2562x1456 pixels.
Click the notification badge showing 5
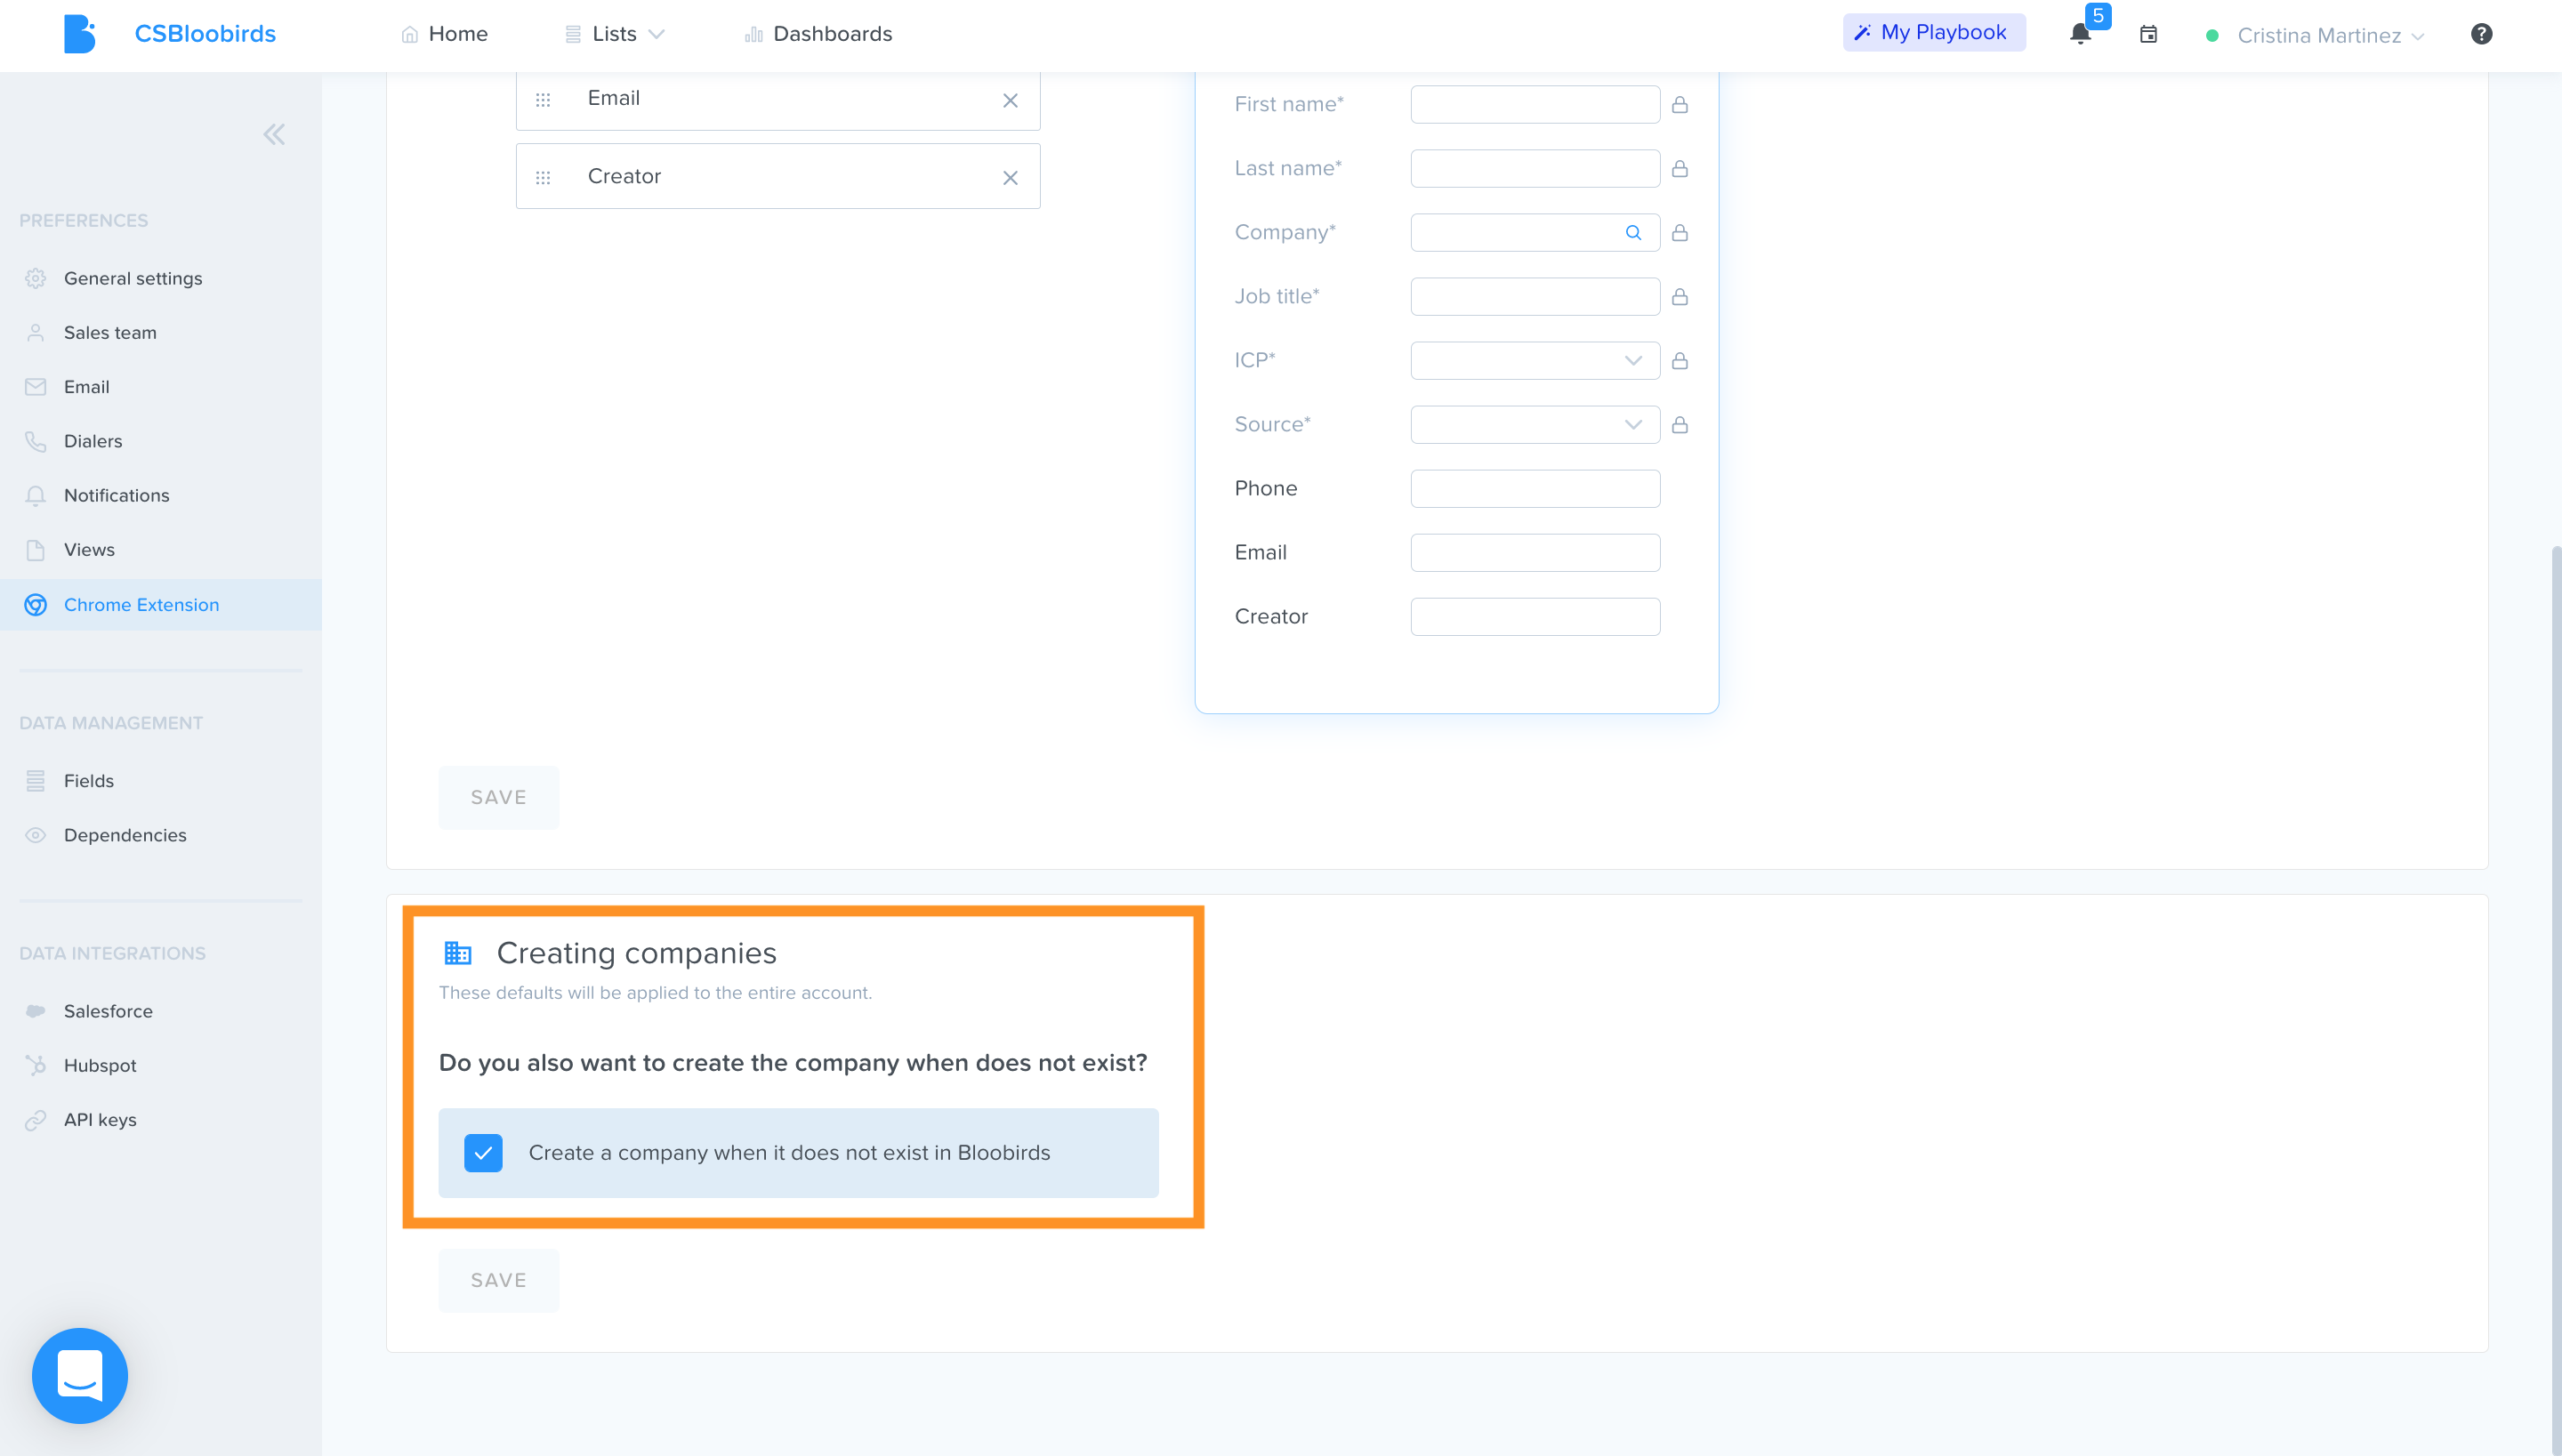[x=2098, y=16]
